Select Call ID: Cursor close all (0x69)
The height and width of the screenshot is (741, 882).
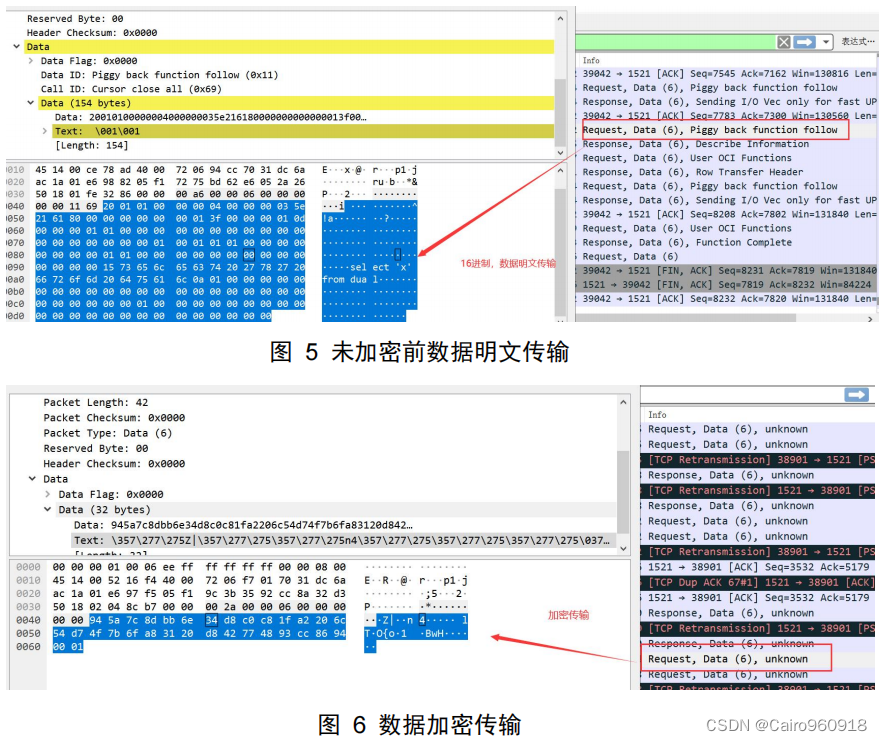[131, 89]
